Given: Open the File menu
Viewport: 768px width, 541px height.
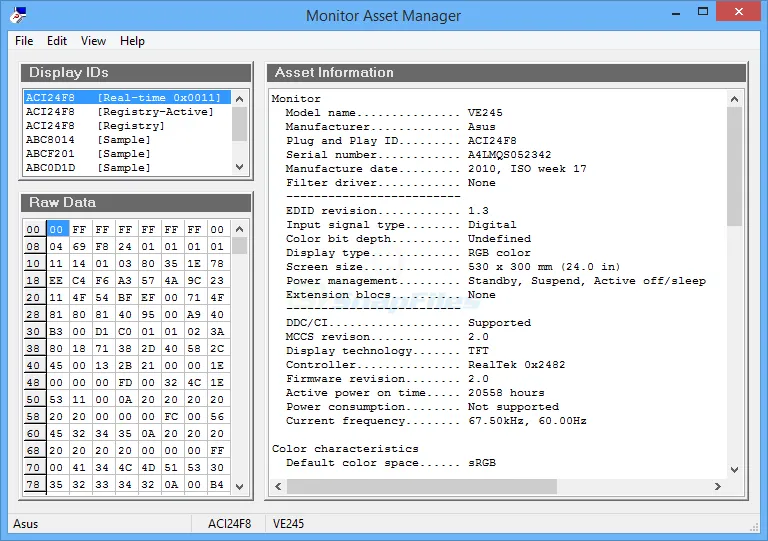Looking at the screenshot, I should pos(24,41).
